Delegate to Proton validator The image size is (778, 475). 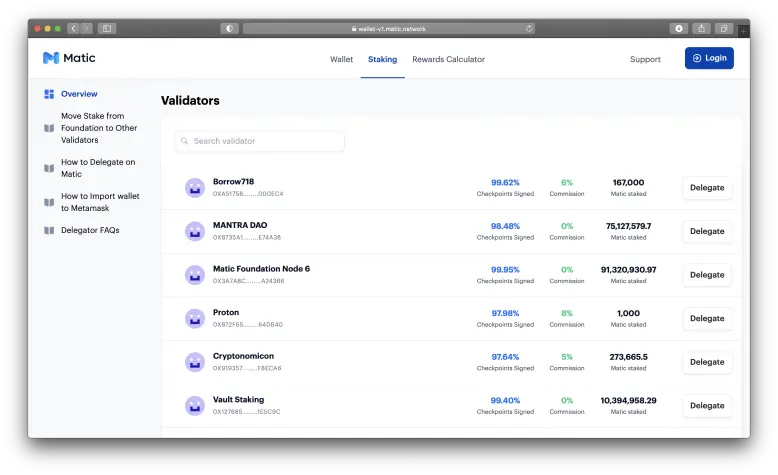pyautogui.click(x=707, y=319)
